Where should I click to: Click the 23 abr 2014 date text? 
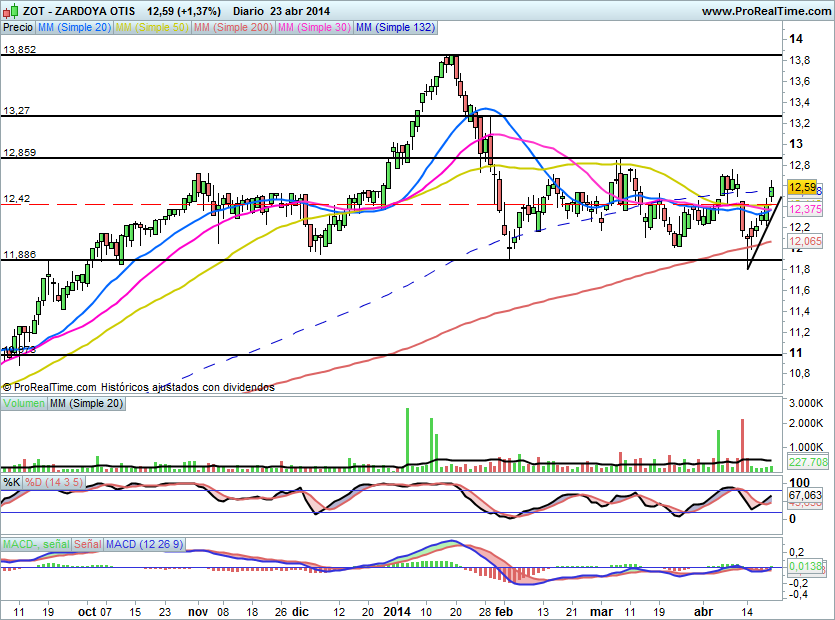click(x=300, y=11)
